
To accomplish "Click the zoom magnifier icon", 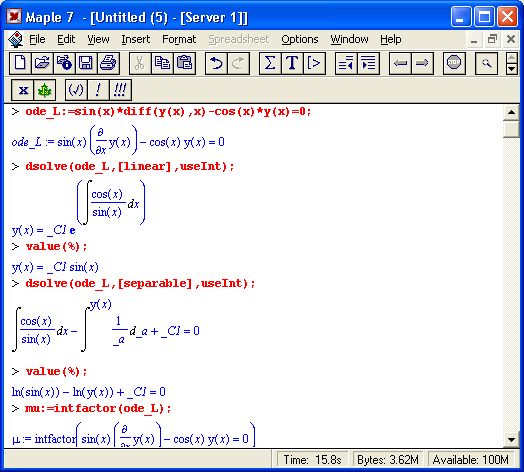I will coord(487,63).
